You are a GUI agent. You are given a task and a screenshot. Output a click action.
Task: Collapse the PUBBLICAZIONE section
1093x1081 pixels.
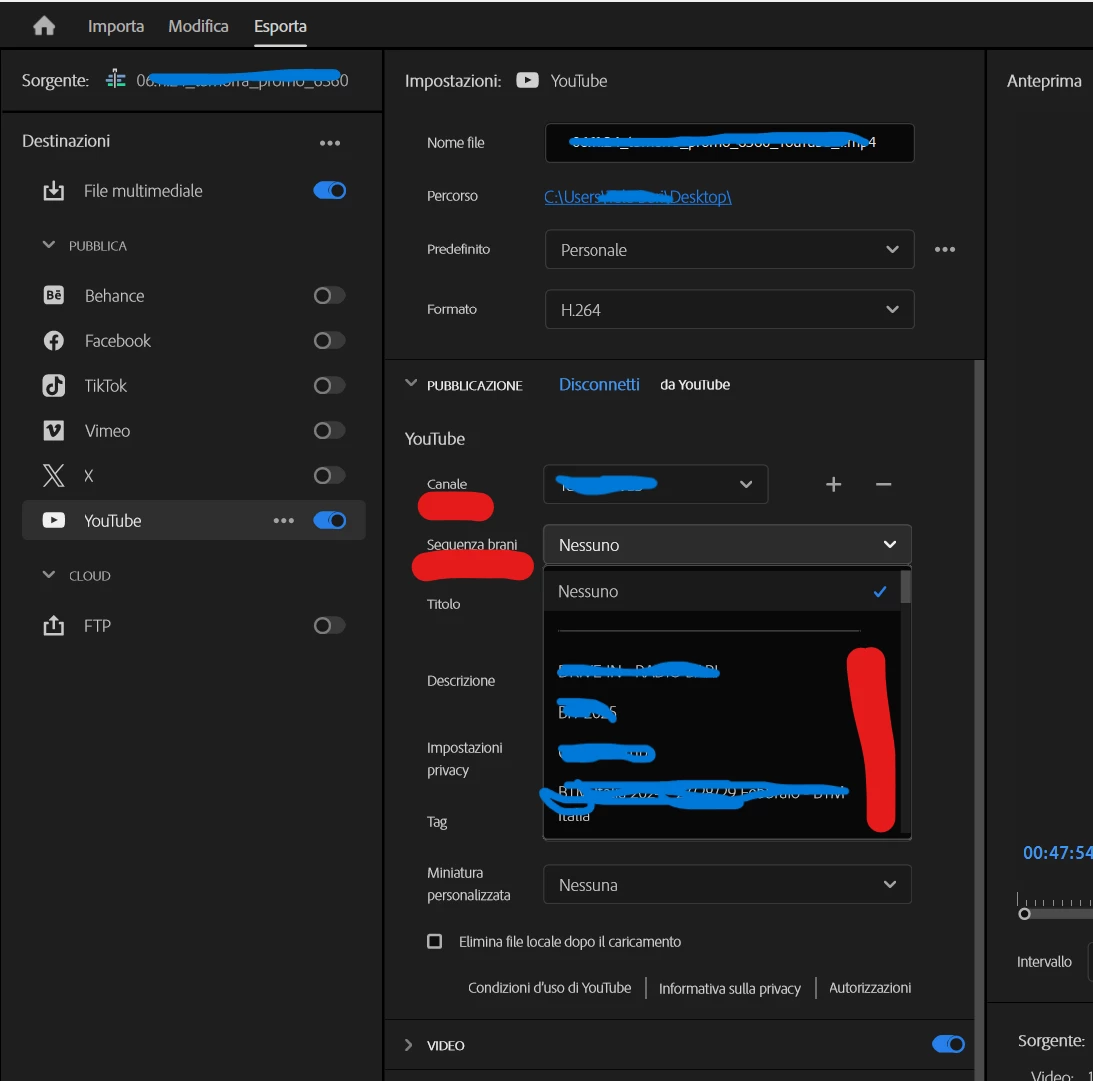point(411,383)
